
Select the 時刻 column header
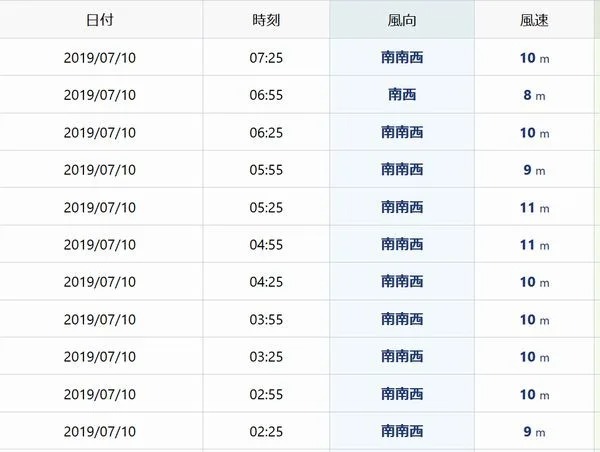coord(266,20)
